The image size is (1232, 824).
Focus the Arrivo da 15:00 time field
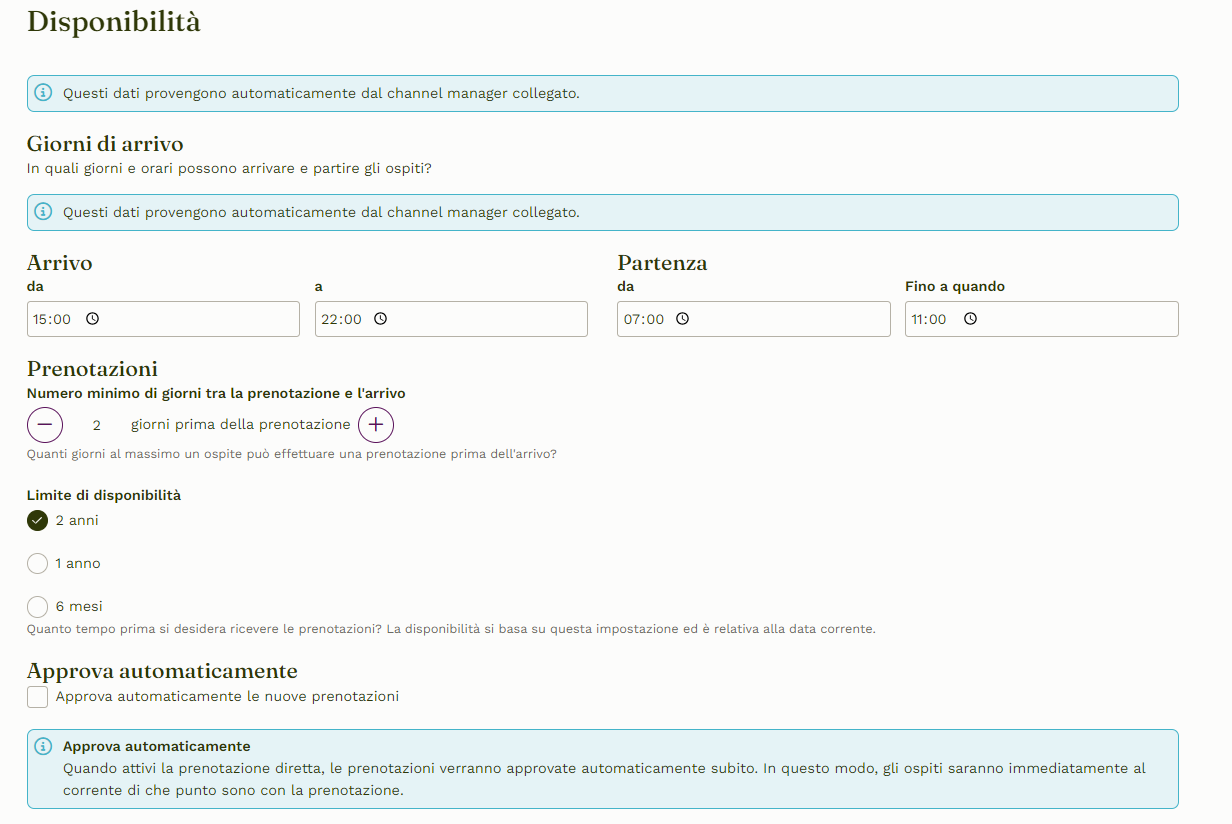click(x=163, y=319)
